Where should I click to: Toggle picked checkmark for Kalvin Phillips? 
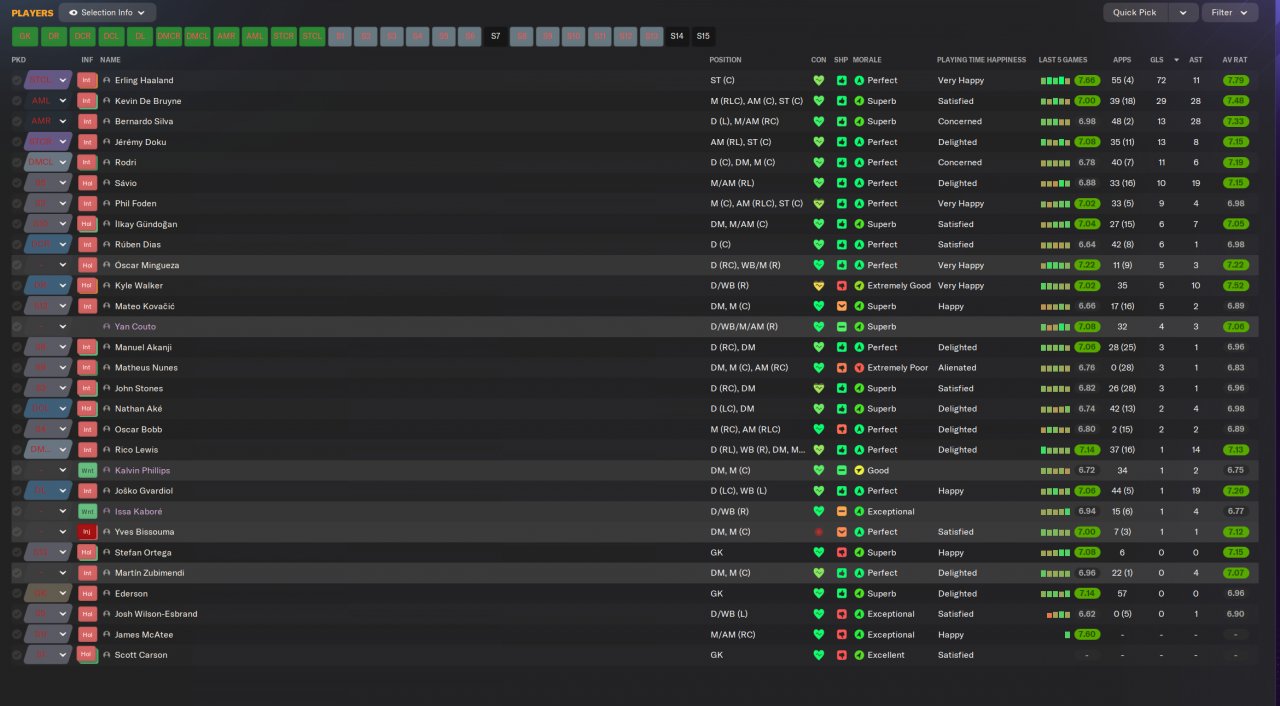point(17,470)
